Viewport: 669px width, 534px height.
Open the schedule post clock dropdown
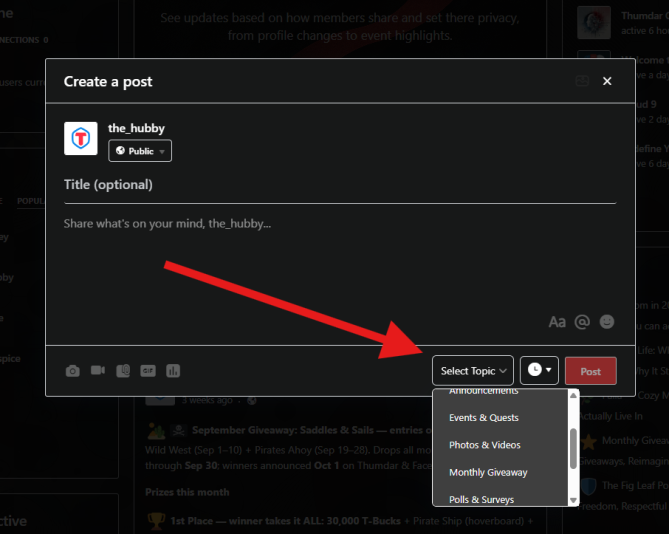(539, 371)
